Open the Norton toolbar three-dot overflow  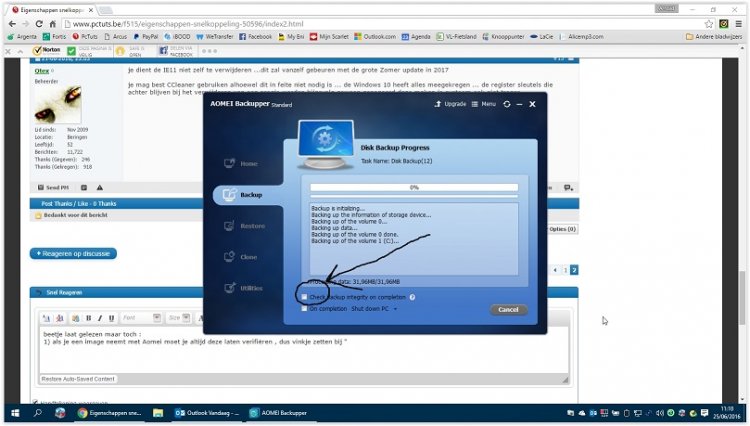(209, 51)
